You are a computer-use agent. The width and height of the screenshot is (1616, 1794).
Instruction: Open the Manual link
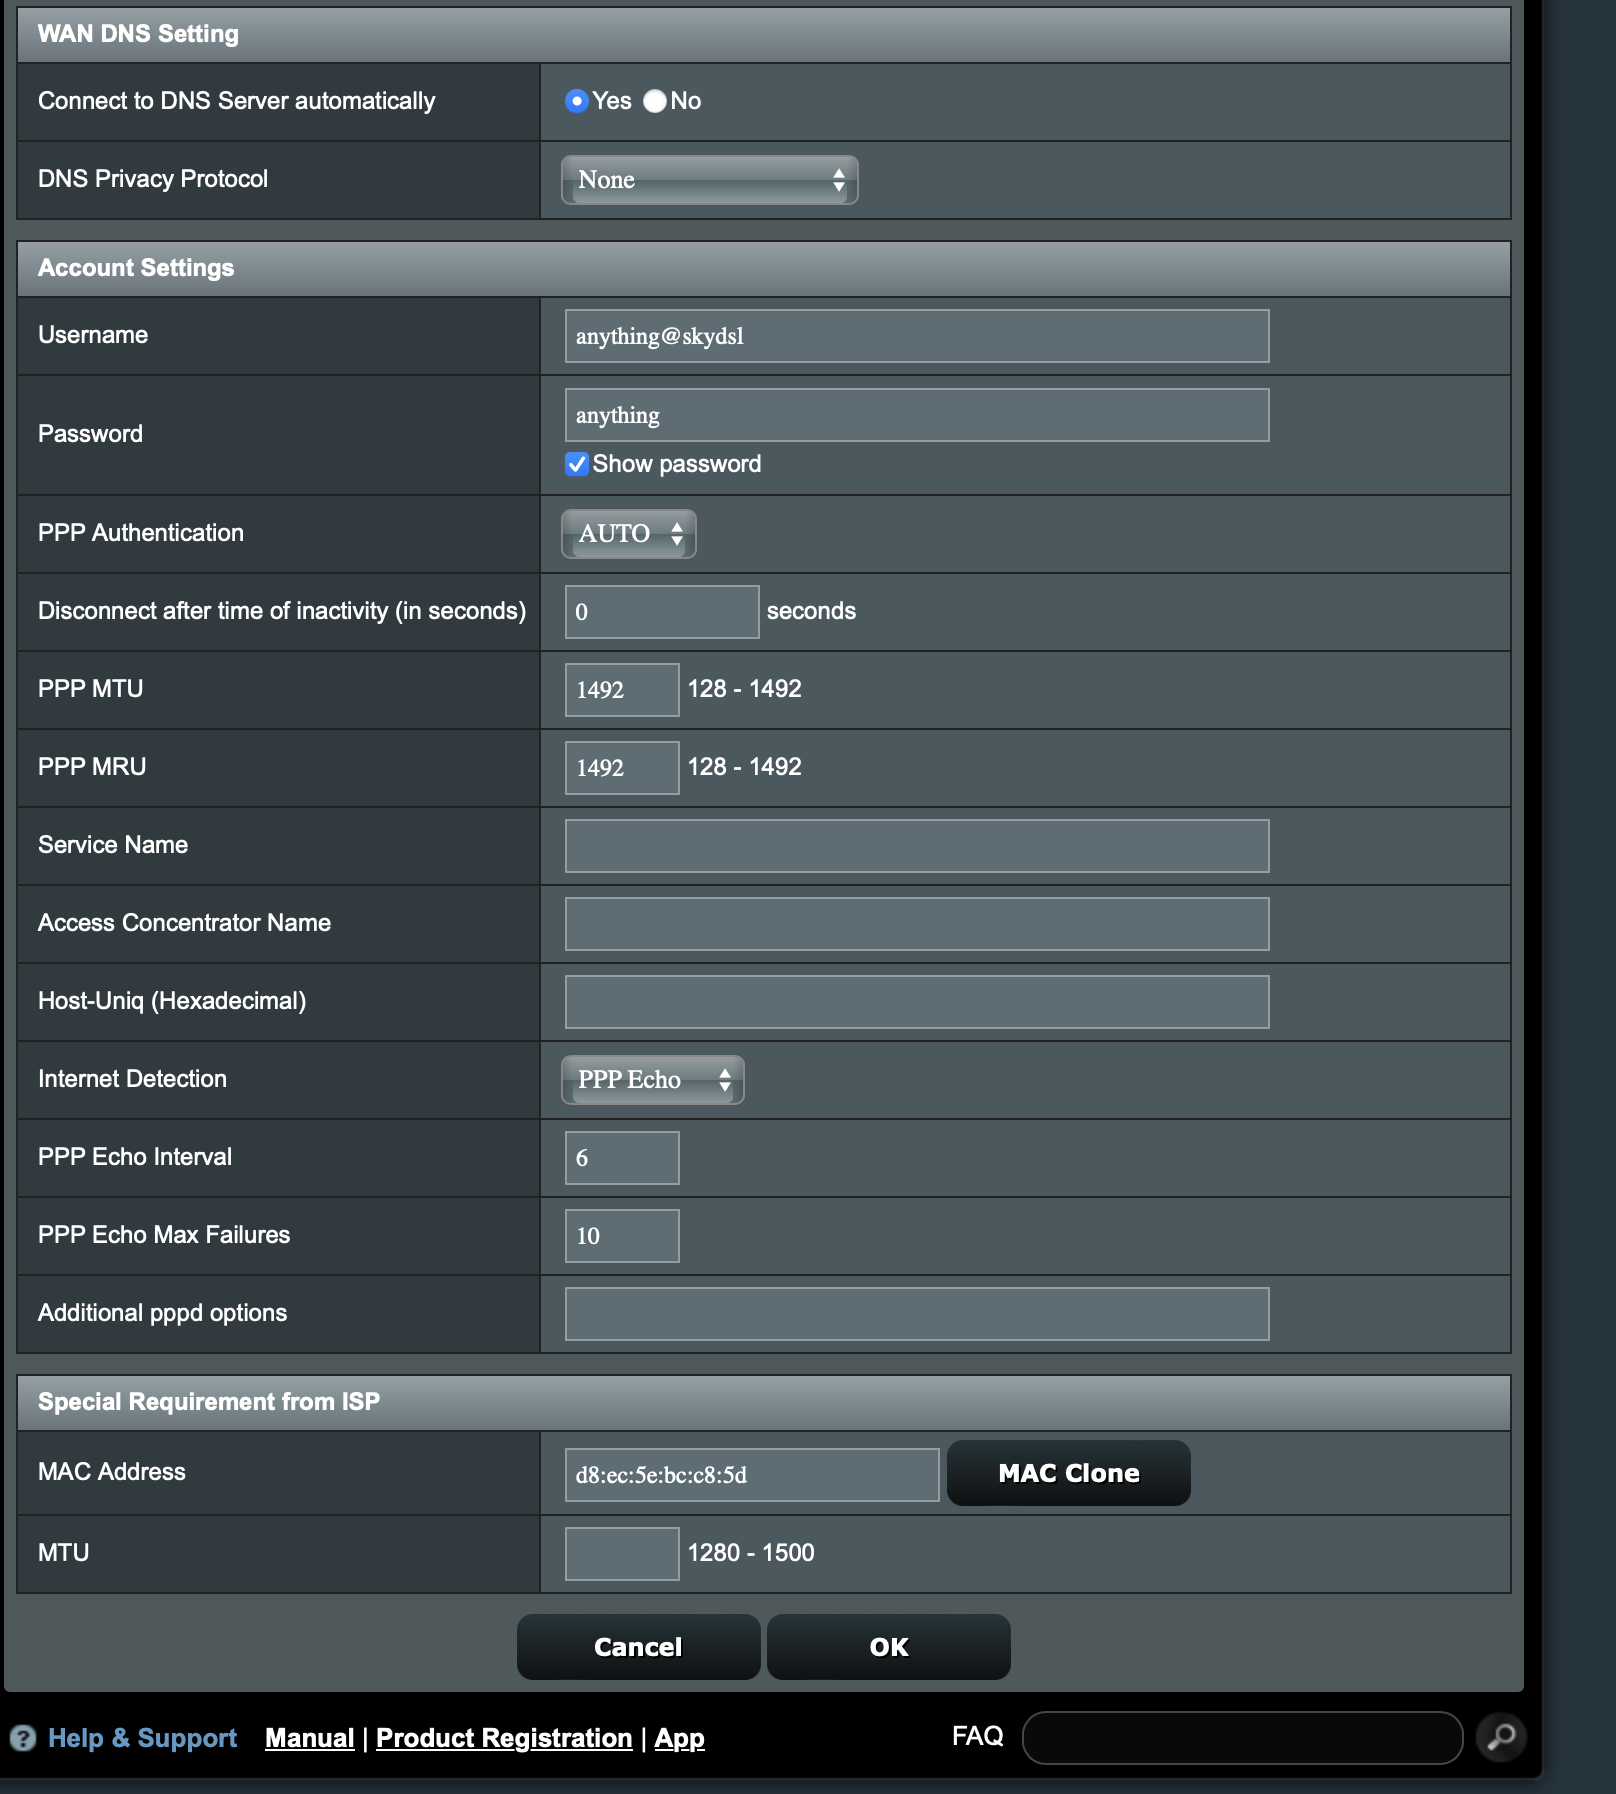(309, 1738)
